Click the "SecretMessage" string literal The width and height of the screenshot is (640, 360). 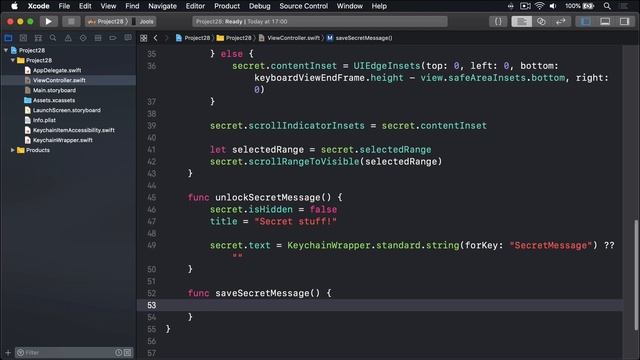point(551,245)
